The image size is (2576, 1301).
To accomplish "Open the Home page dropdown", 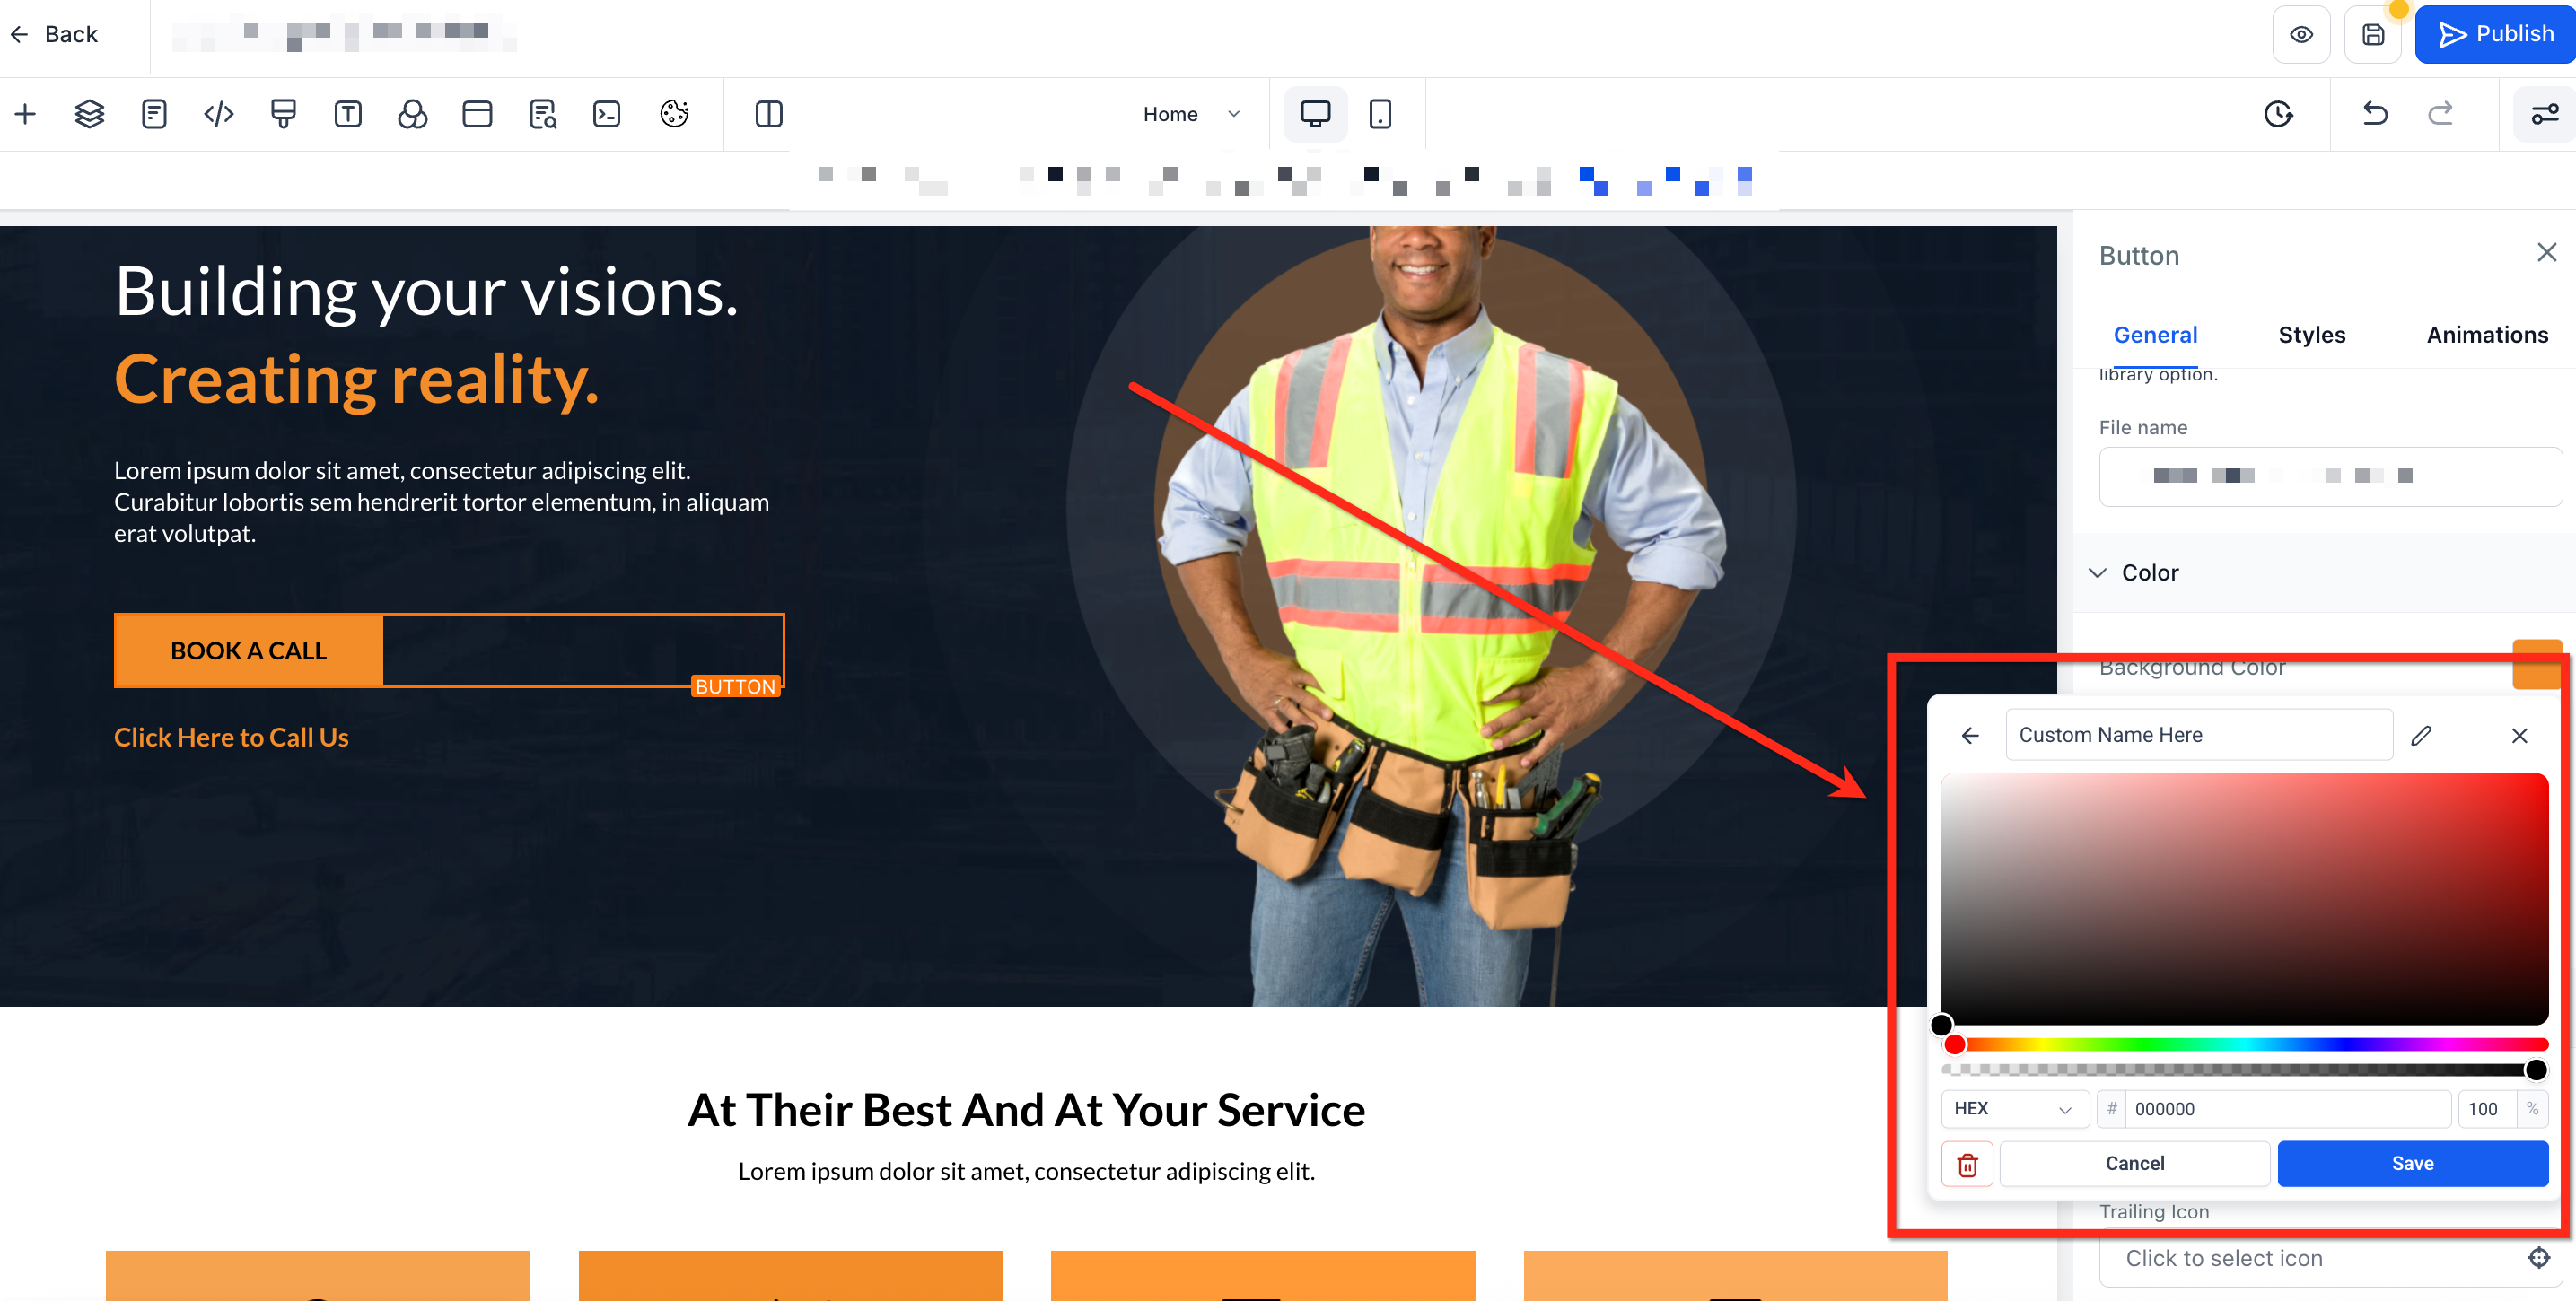I will (x=1191, y=114).
